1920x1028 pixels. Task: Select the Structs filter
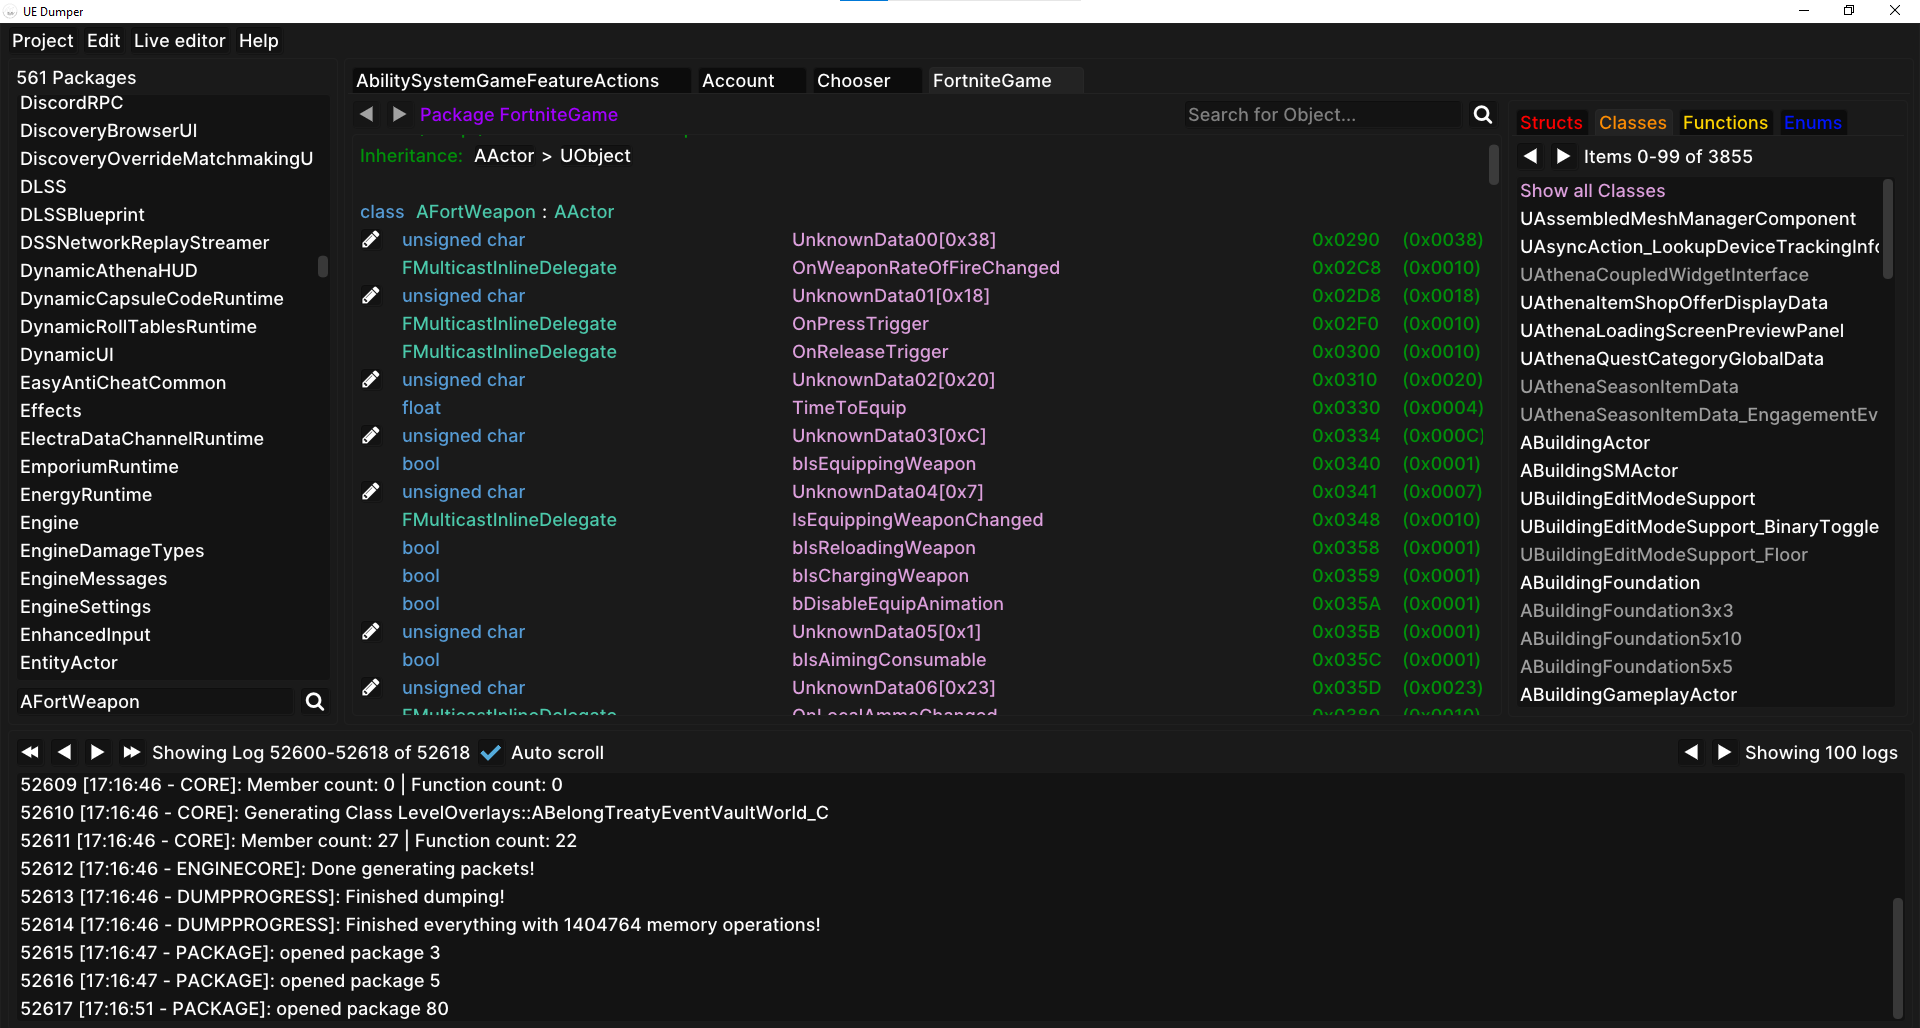tap(1551, 123)
